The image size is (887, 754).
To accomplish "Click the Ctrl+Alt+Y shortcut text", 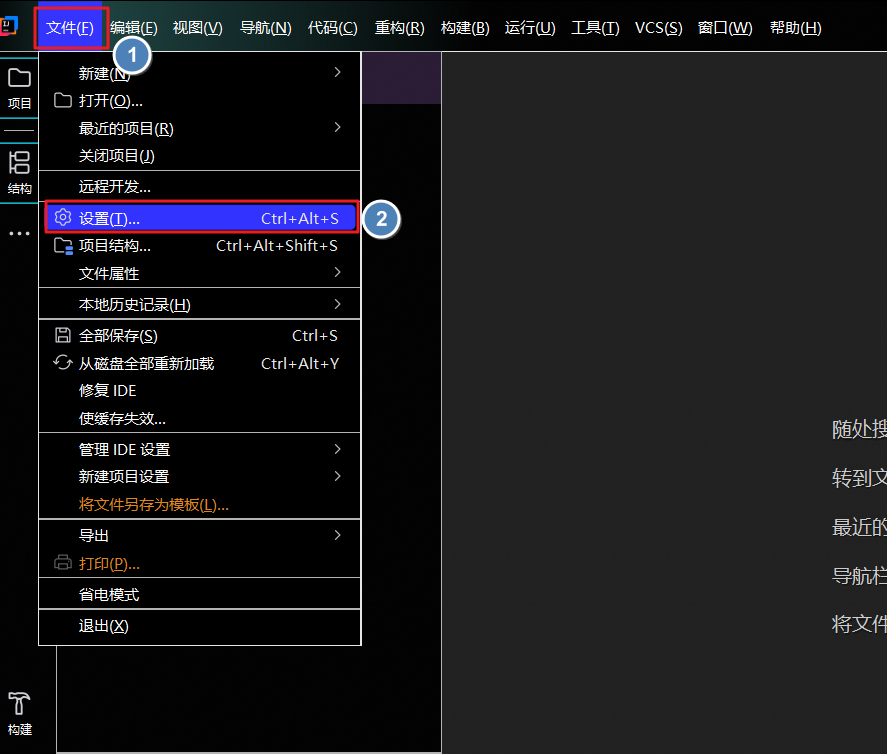I will coord(300,364).
